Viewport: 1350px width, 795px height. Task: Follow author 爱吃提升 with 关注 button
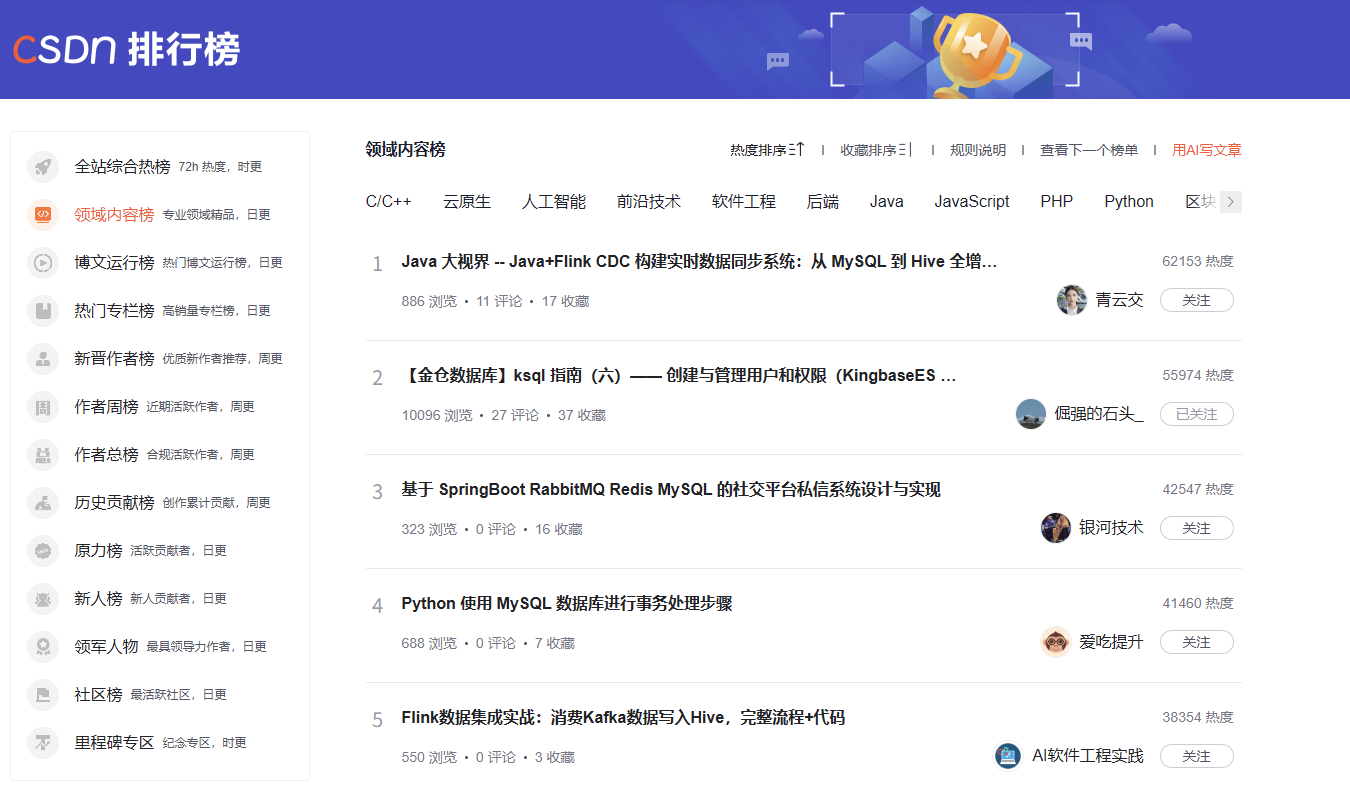[x=1197, y=642]
